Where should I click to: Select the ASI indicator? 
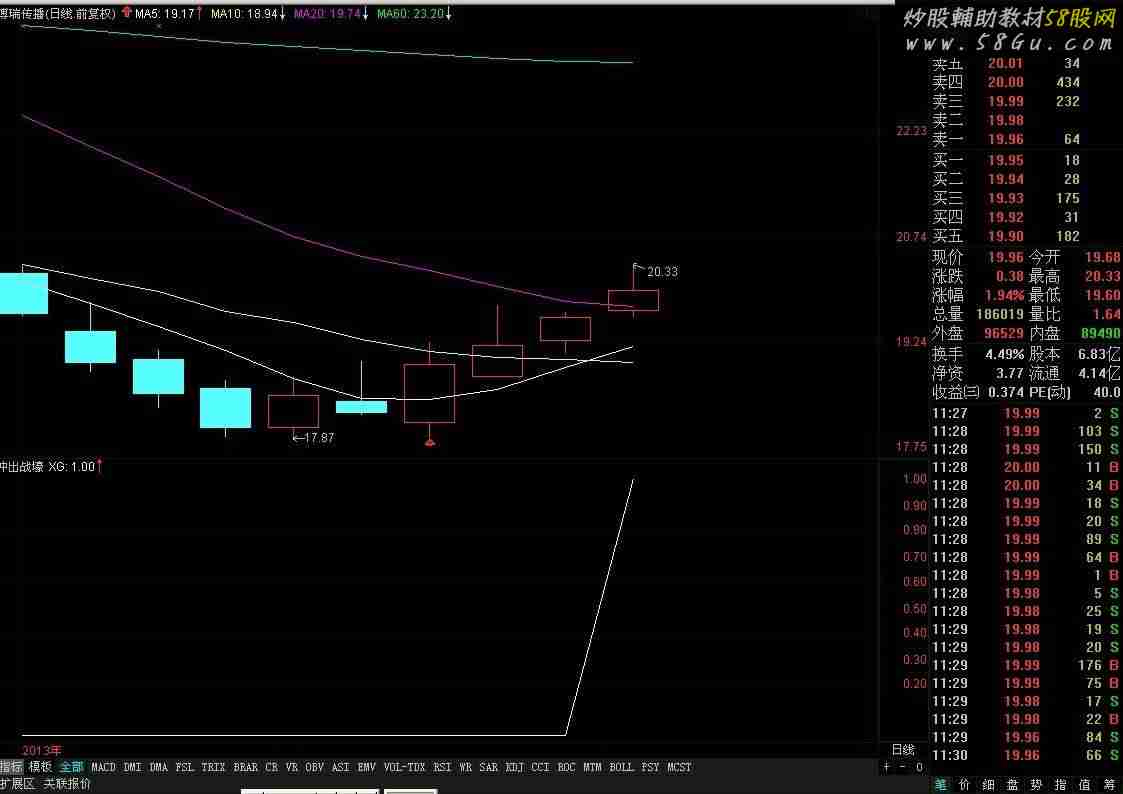pos(341,767)
